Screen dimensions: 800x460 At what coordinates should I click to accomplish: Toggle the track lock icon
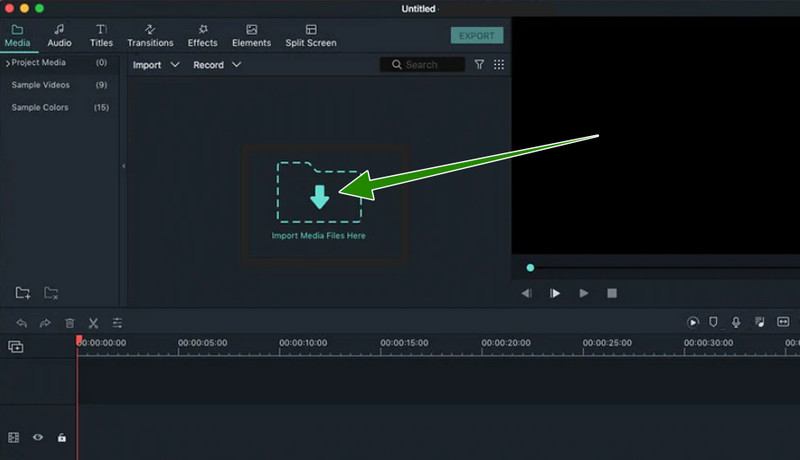pos(62,437)
